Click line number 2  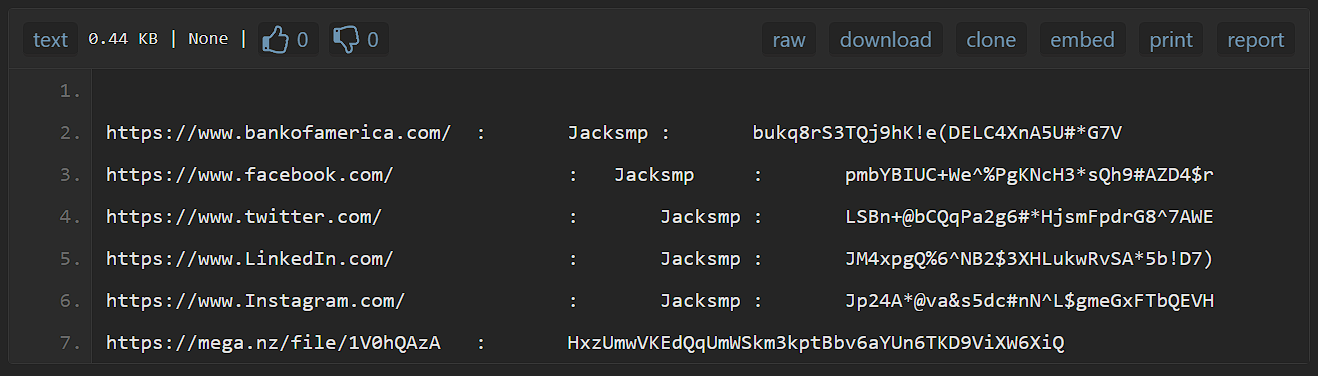click(69, 133)
